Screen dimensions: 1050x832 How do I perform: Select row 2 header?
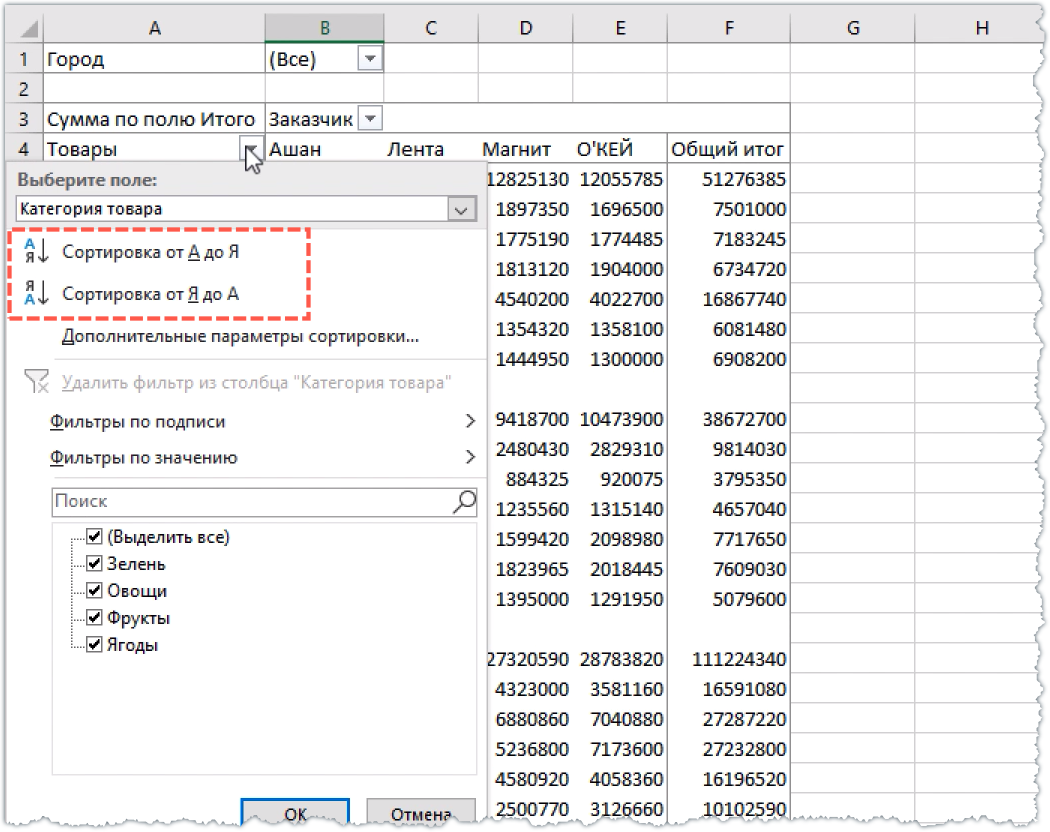coord(24,88)
